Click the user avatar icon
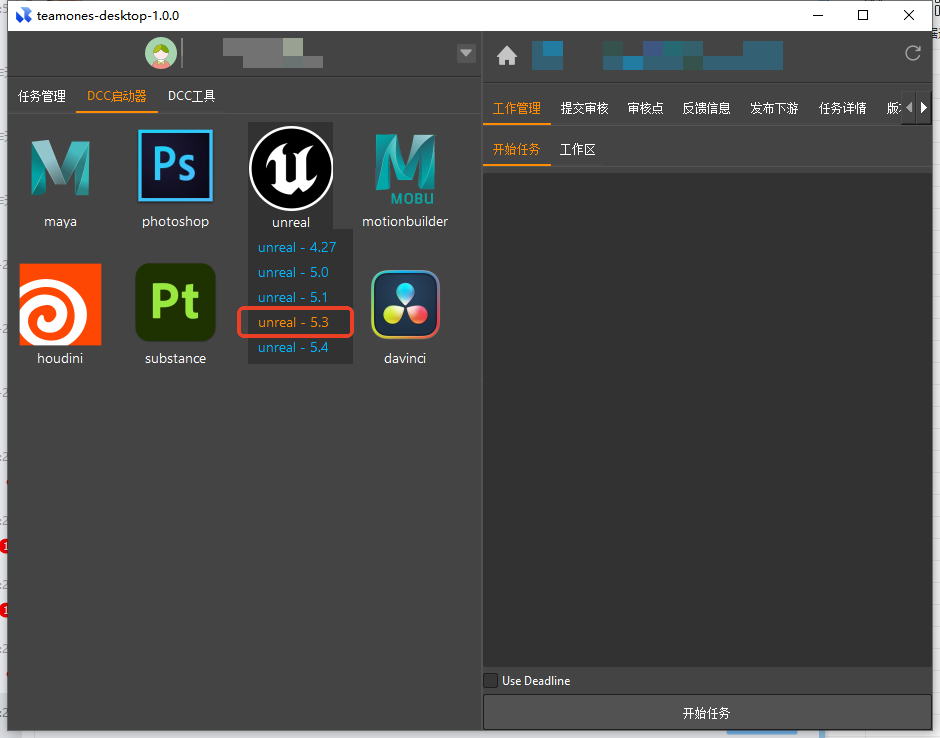 160,53
